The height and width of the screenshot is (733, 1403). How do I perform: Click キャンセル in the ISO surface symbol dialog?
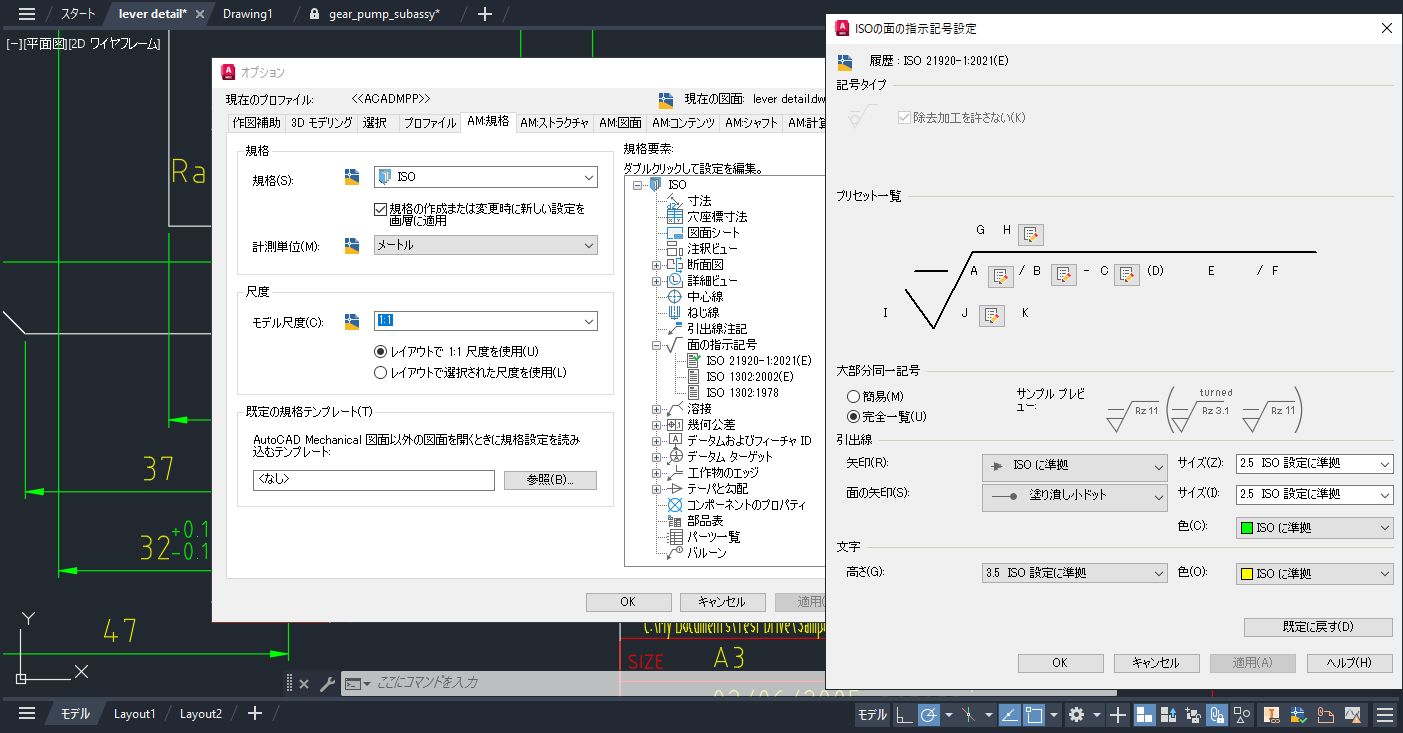pyautogui.click(x=1155, y=663)
